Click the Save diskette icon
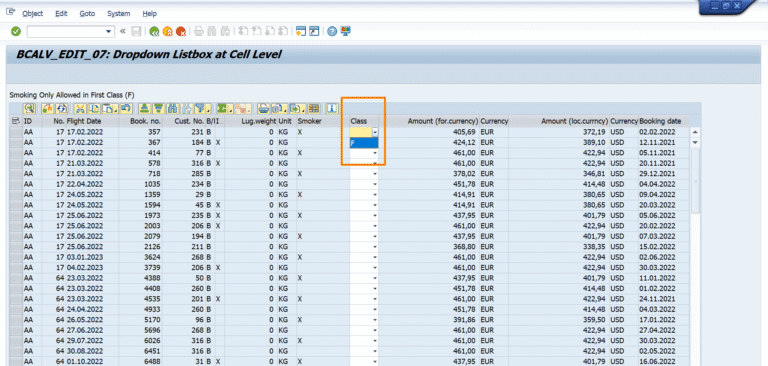768x366 pixels. tap(137, 31)
